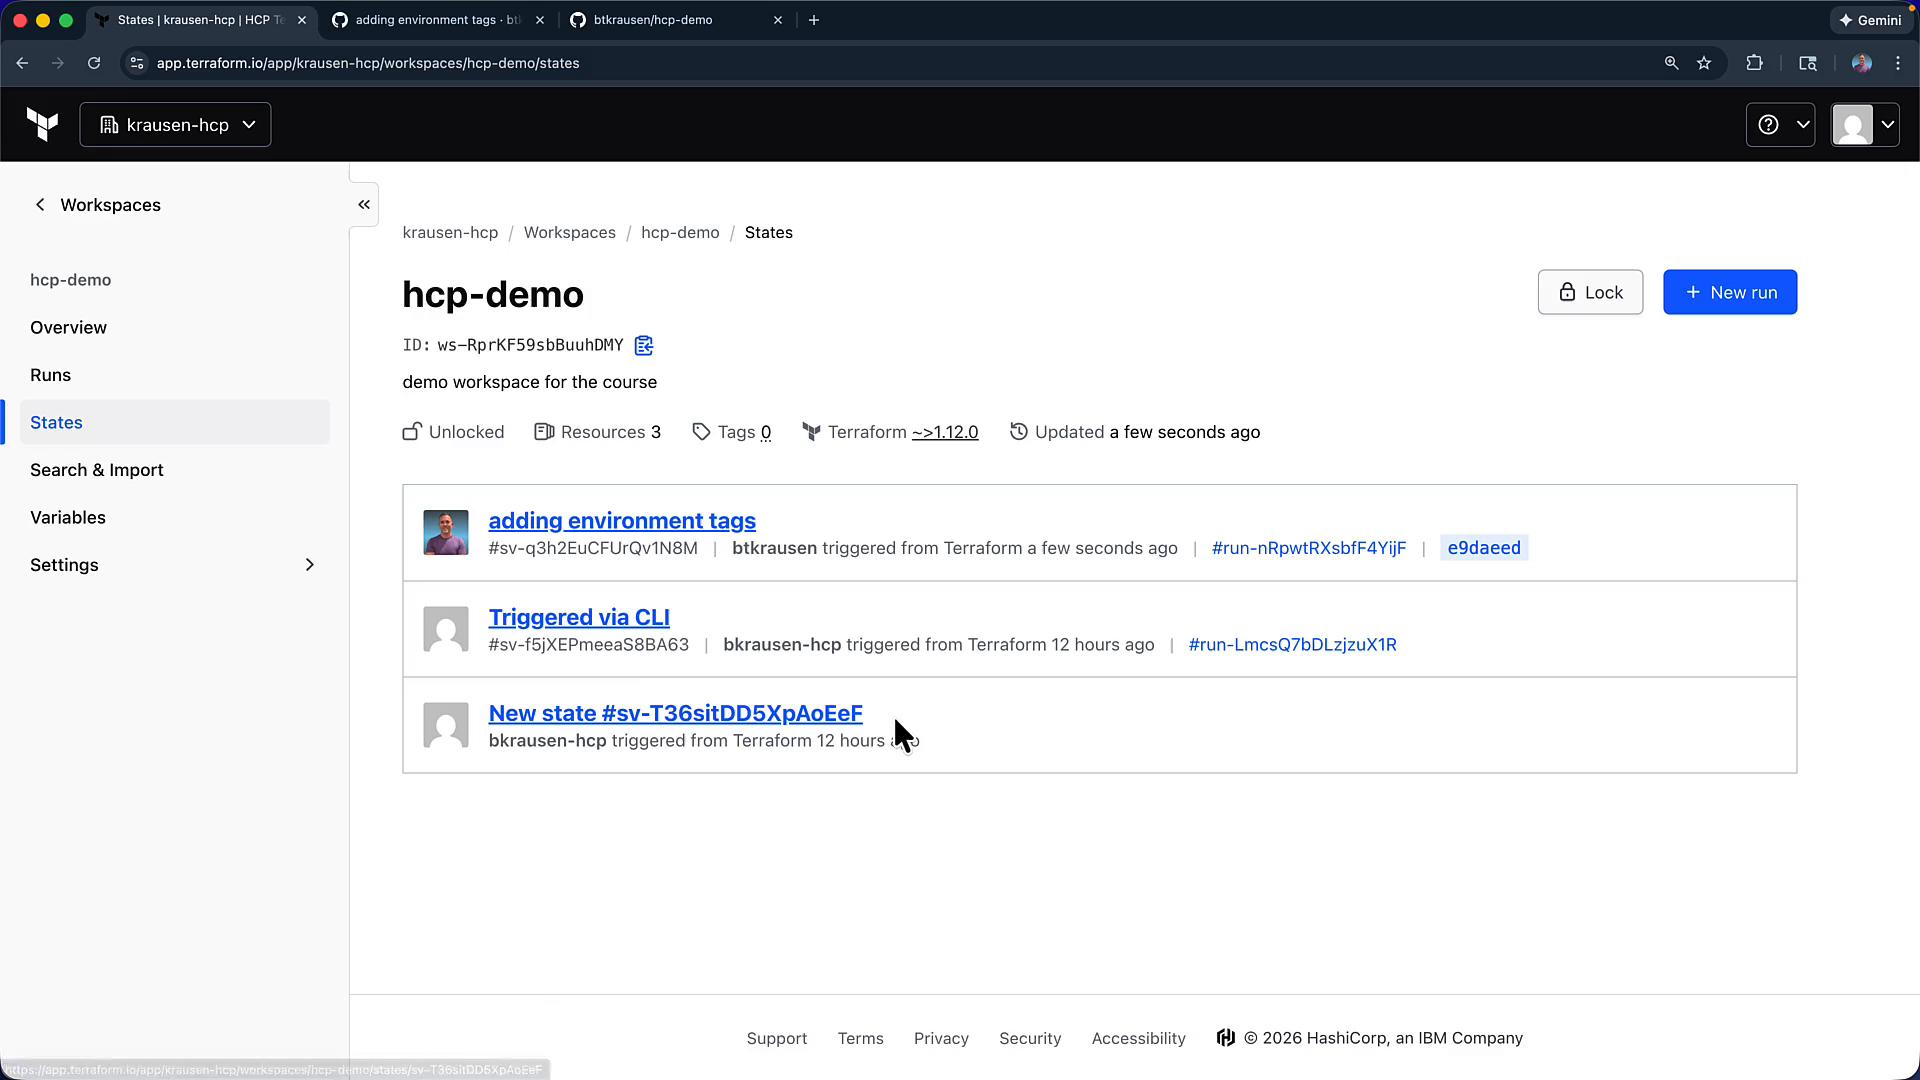
Task: Click hcp-demo breadcrumb link
Action: 680,232
